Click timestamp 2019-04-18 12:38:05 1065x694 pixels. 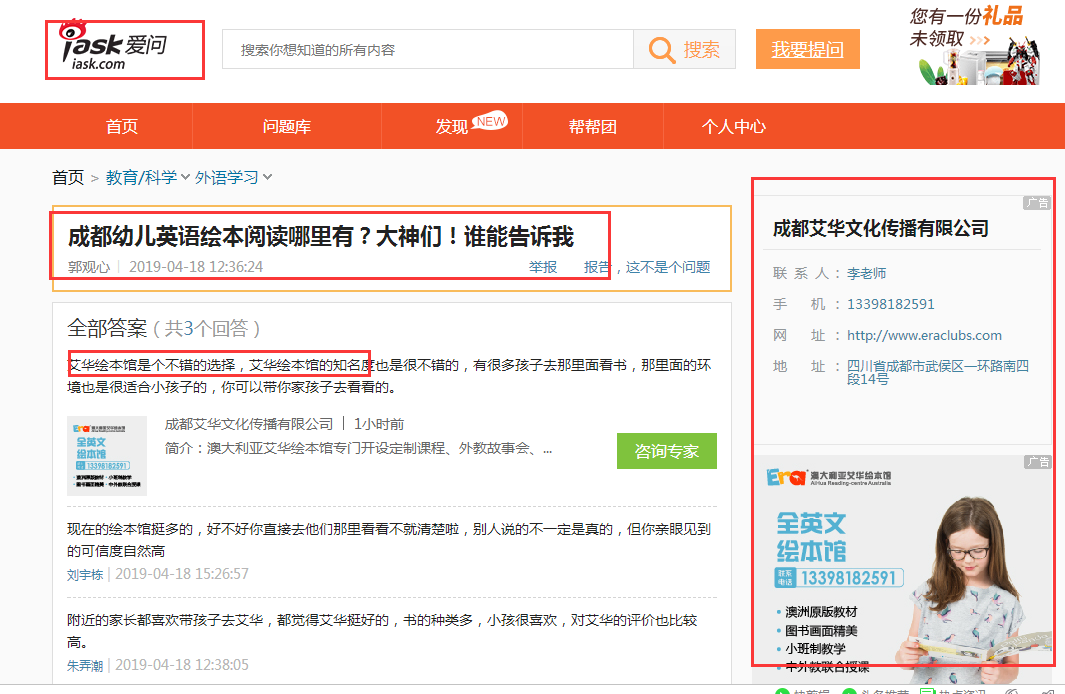pyautogui.click(x=182, y=665)
